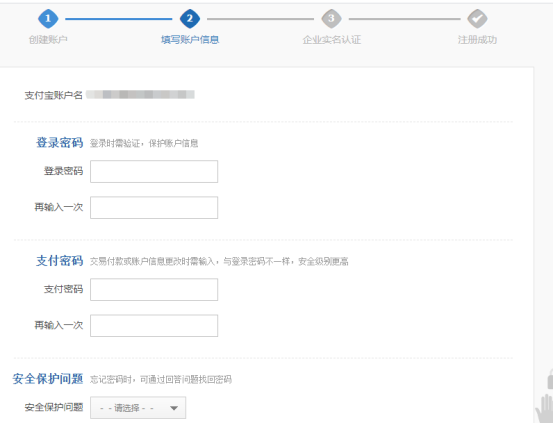Viewport: 554px width, 424px height.
Task: Click the 安全保护问题 section heading
Action: 48,378
